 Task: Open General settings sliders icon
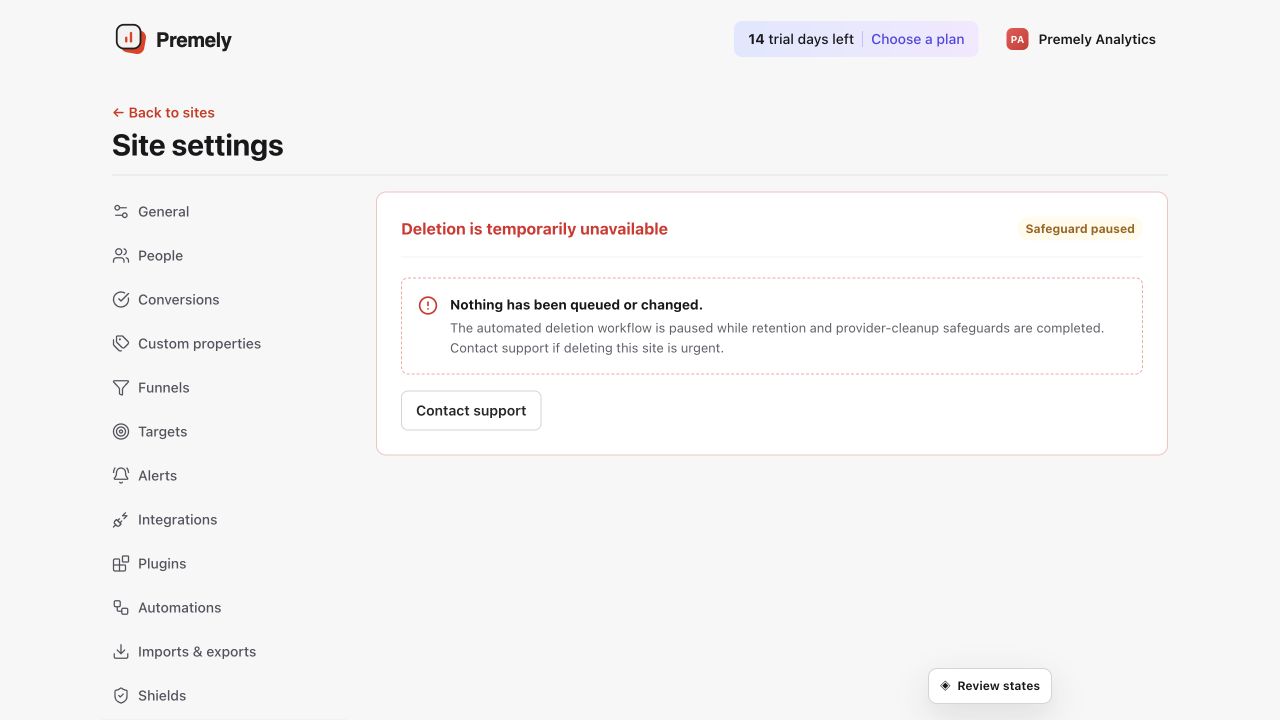121,212
